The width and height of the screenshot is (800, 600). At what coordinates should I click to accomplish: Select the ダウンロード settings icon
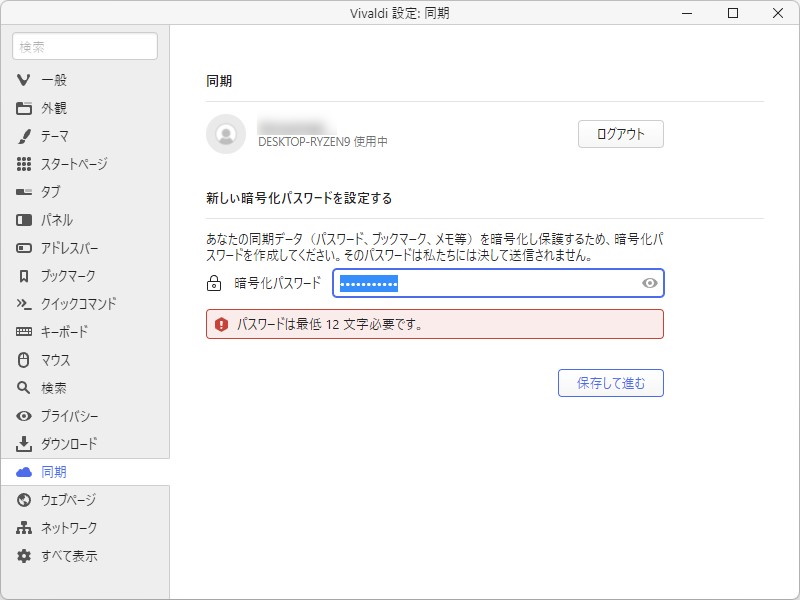point(23,444)
